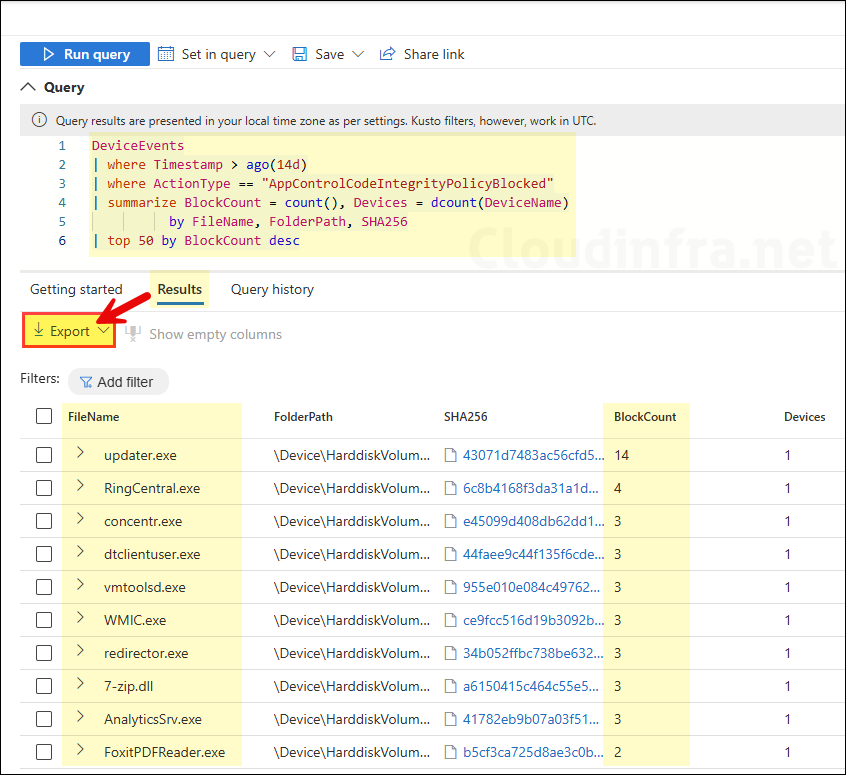Click the Share link icon
The height and width of the screenshot is (775, 846).
coord(387,54)
